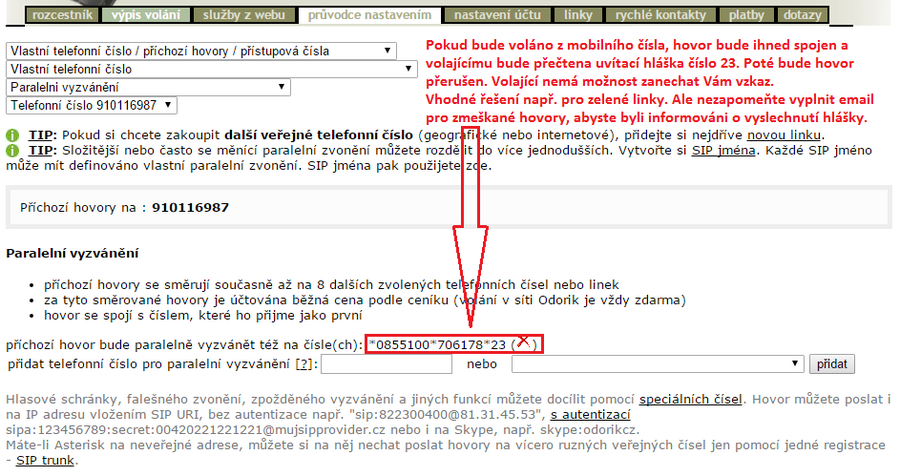Screen dimensions: 900x476
Task: Open help '?' link for parallel ringing
Action: 304,364
